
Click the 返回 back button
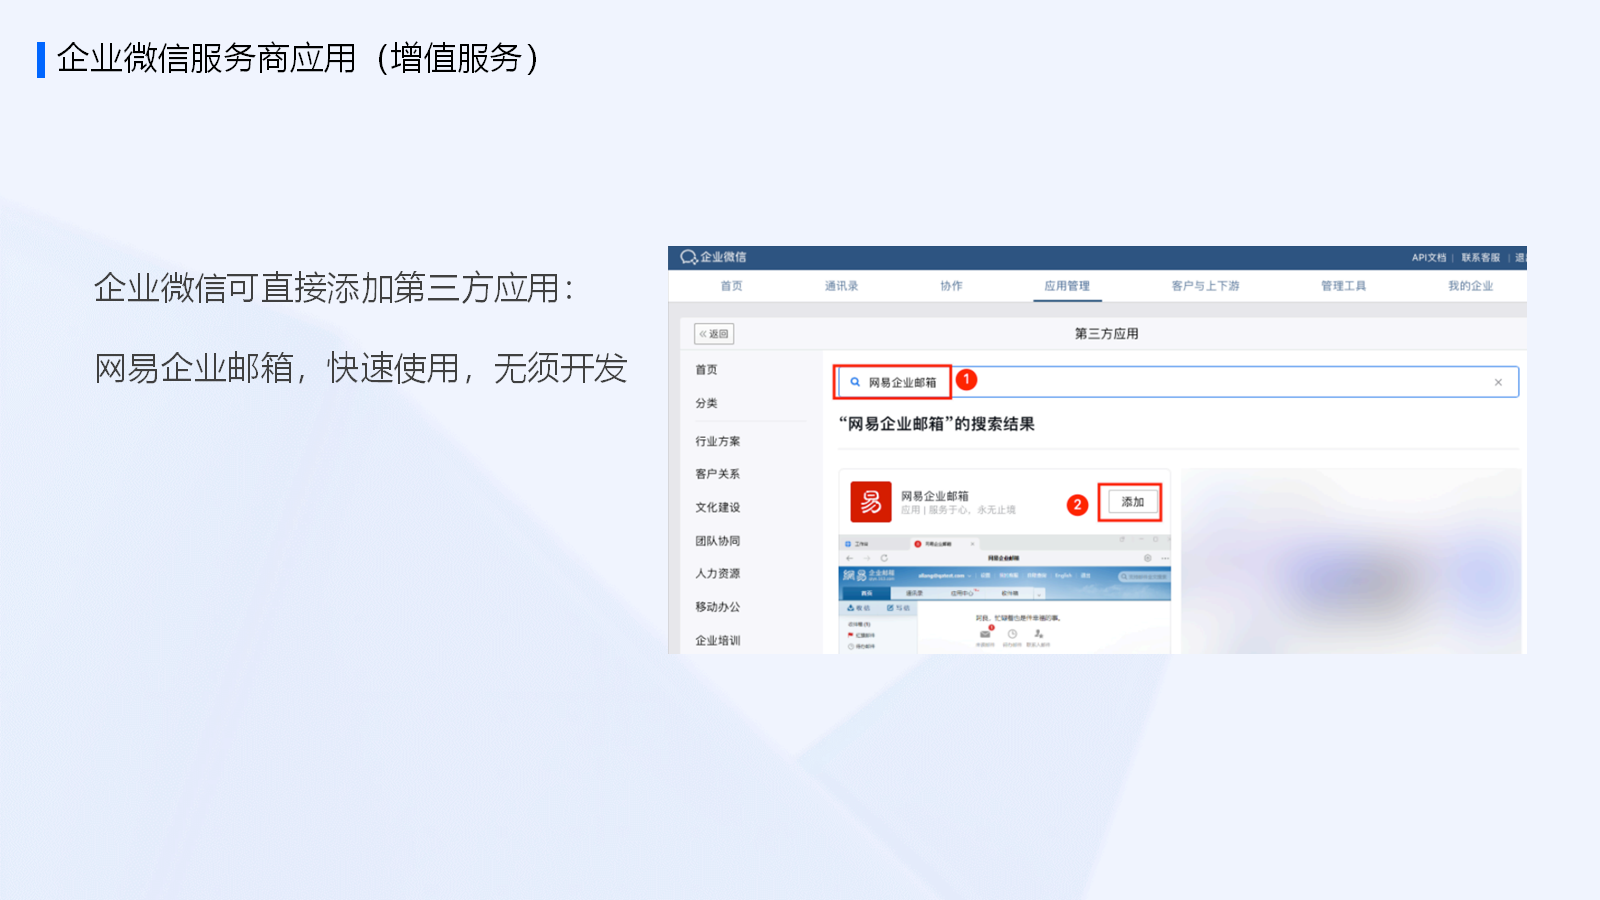(x=714, y=334)
